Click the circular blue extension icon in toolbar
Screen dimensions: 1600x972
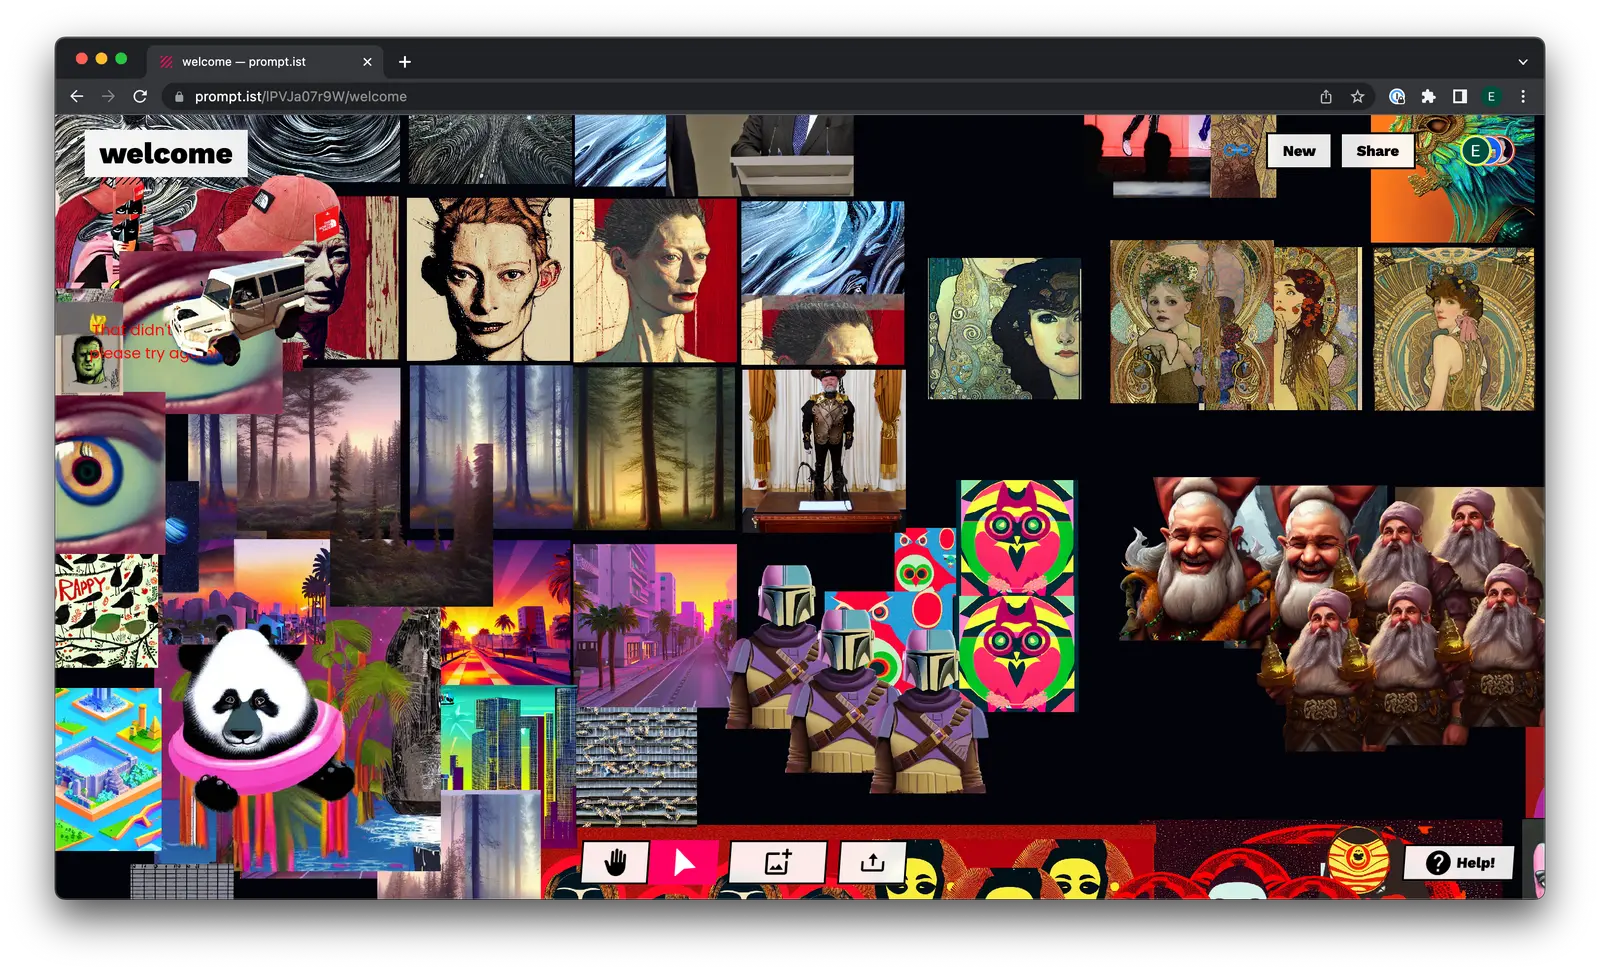click(1397, 97)
